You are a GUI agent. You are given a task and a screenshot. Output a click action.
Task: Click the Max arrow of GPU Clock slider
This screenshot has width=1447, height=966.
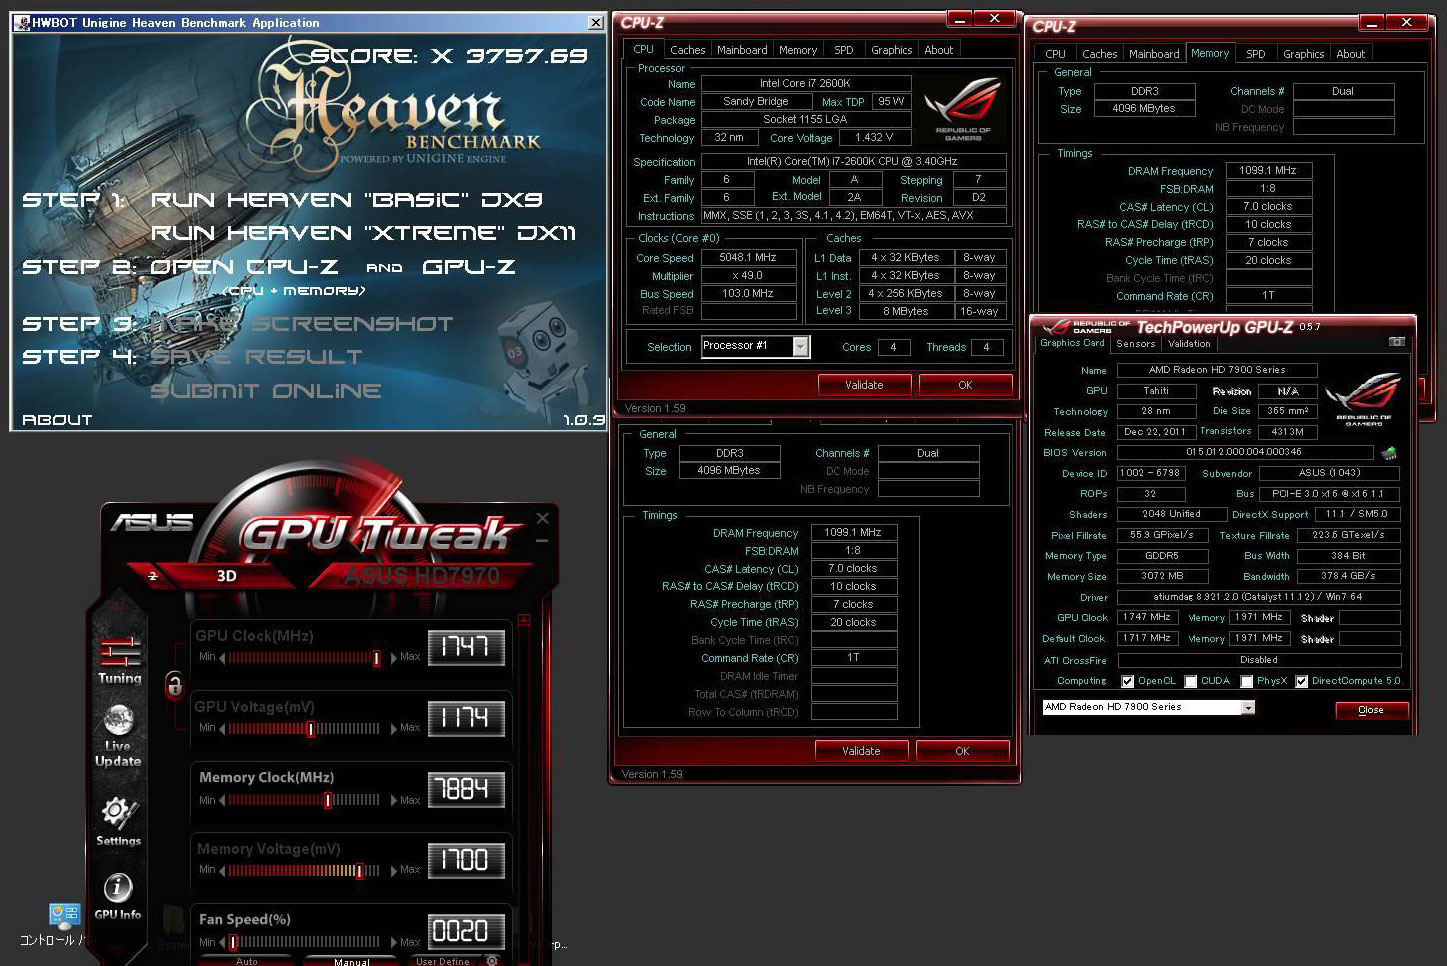click(x=394, y=658)
